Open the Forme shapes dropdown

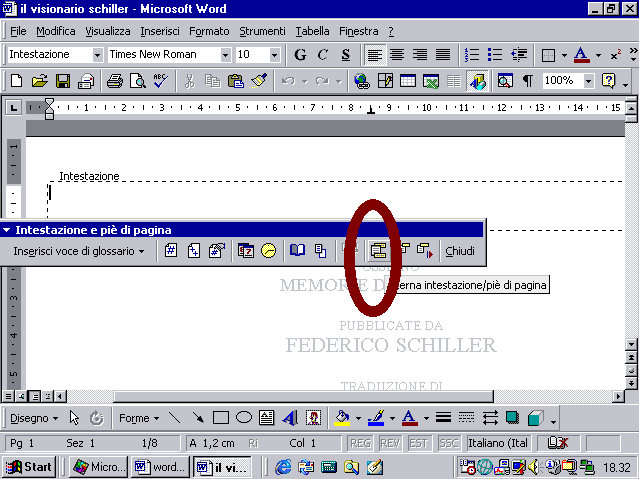pyautogui.click(x=139, y=418)
